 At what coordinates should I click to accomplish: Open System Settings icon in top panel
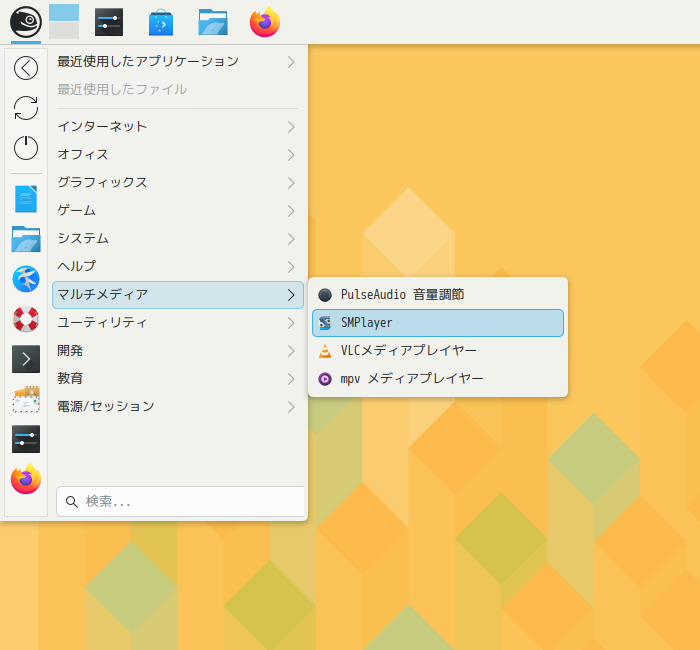pos(109,22)
